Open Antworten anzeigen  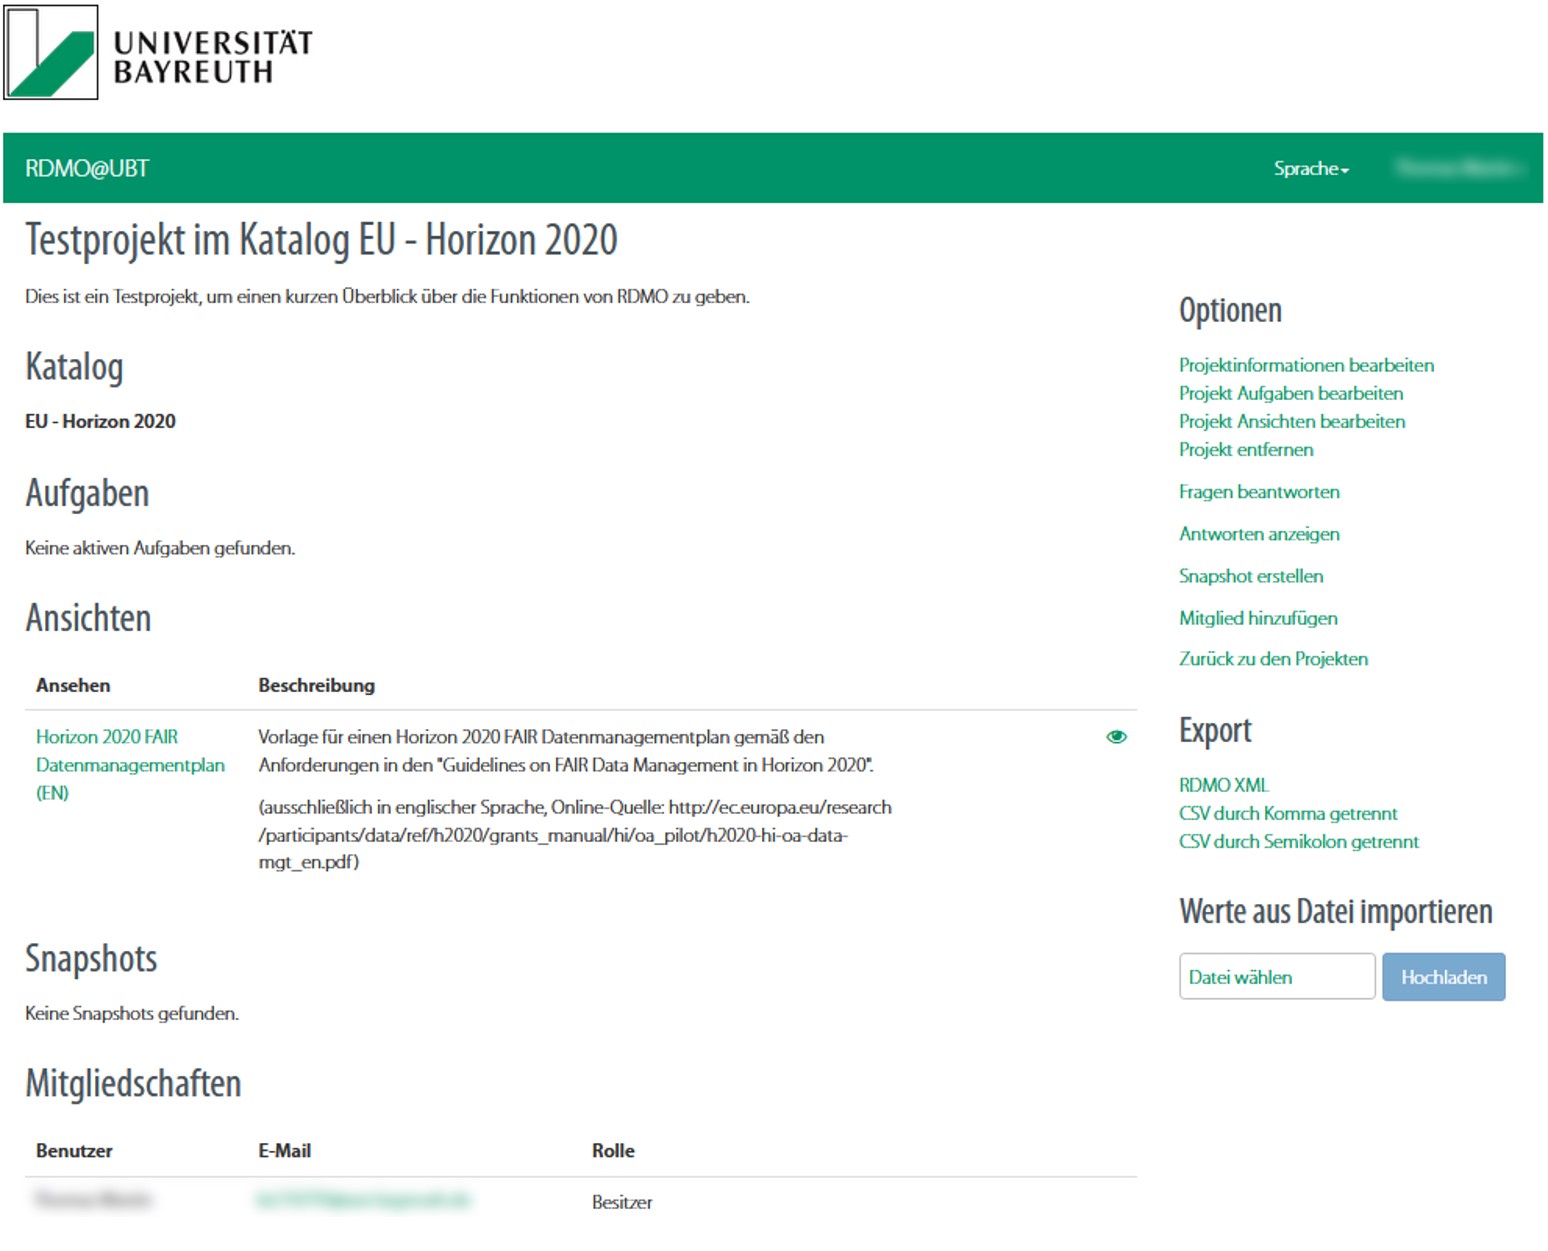coord(1259,533)
